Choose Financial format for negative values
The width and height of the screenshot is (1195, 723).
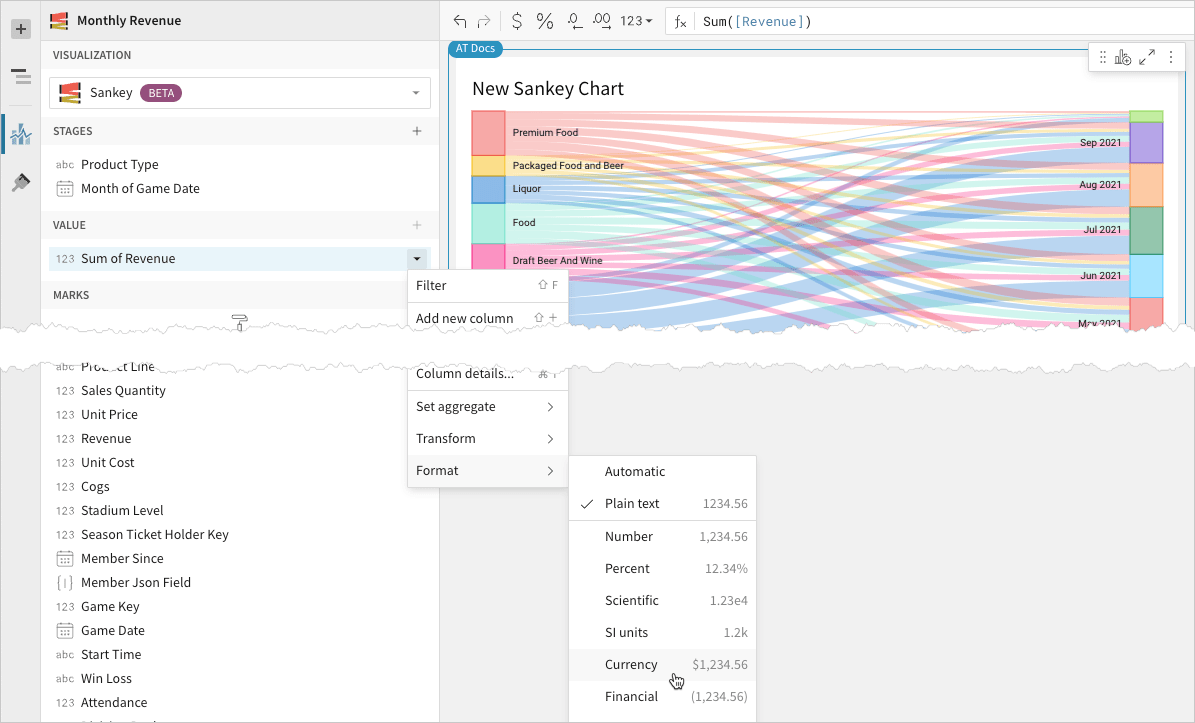[x=632, y=696]
